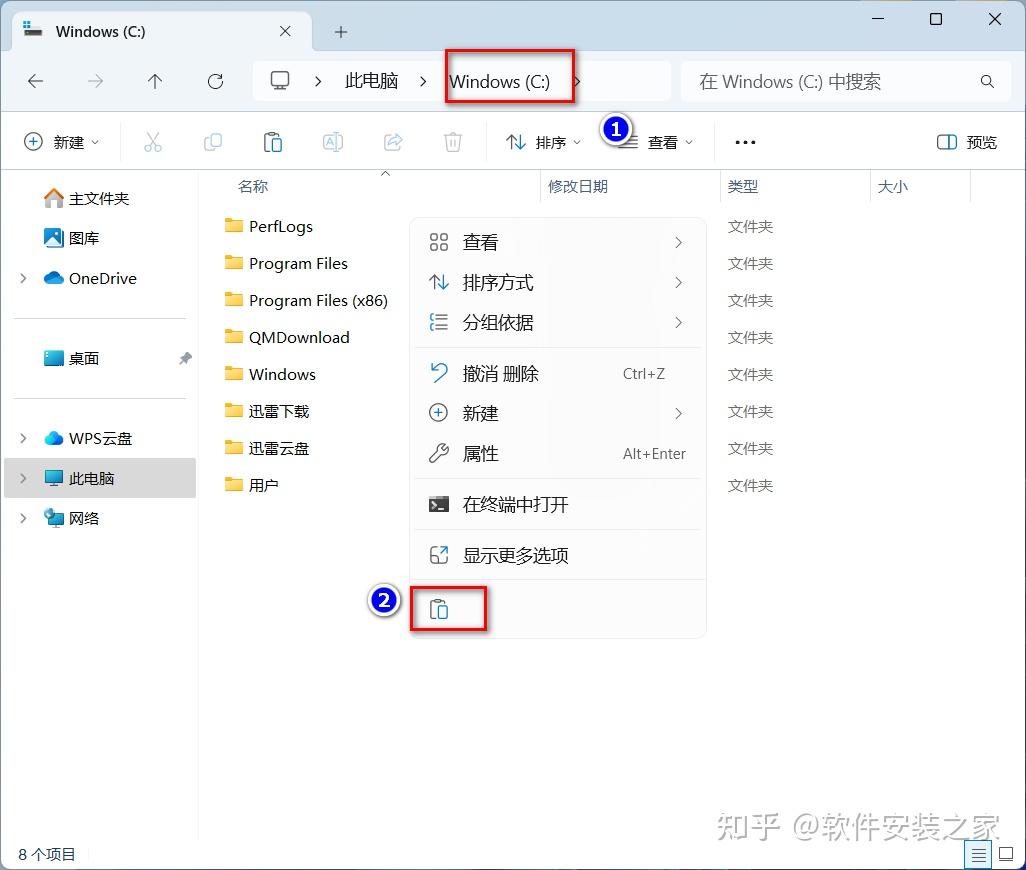The width and height of the screenshot is (1026, 870).
Task: Click the Paste icon on the toolbar
Action: [273, 142]
